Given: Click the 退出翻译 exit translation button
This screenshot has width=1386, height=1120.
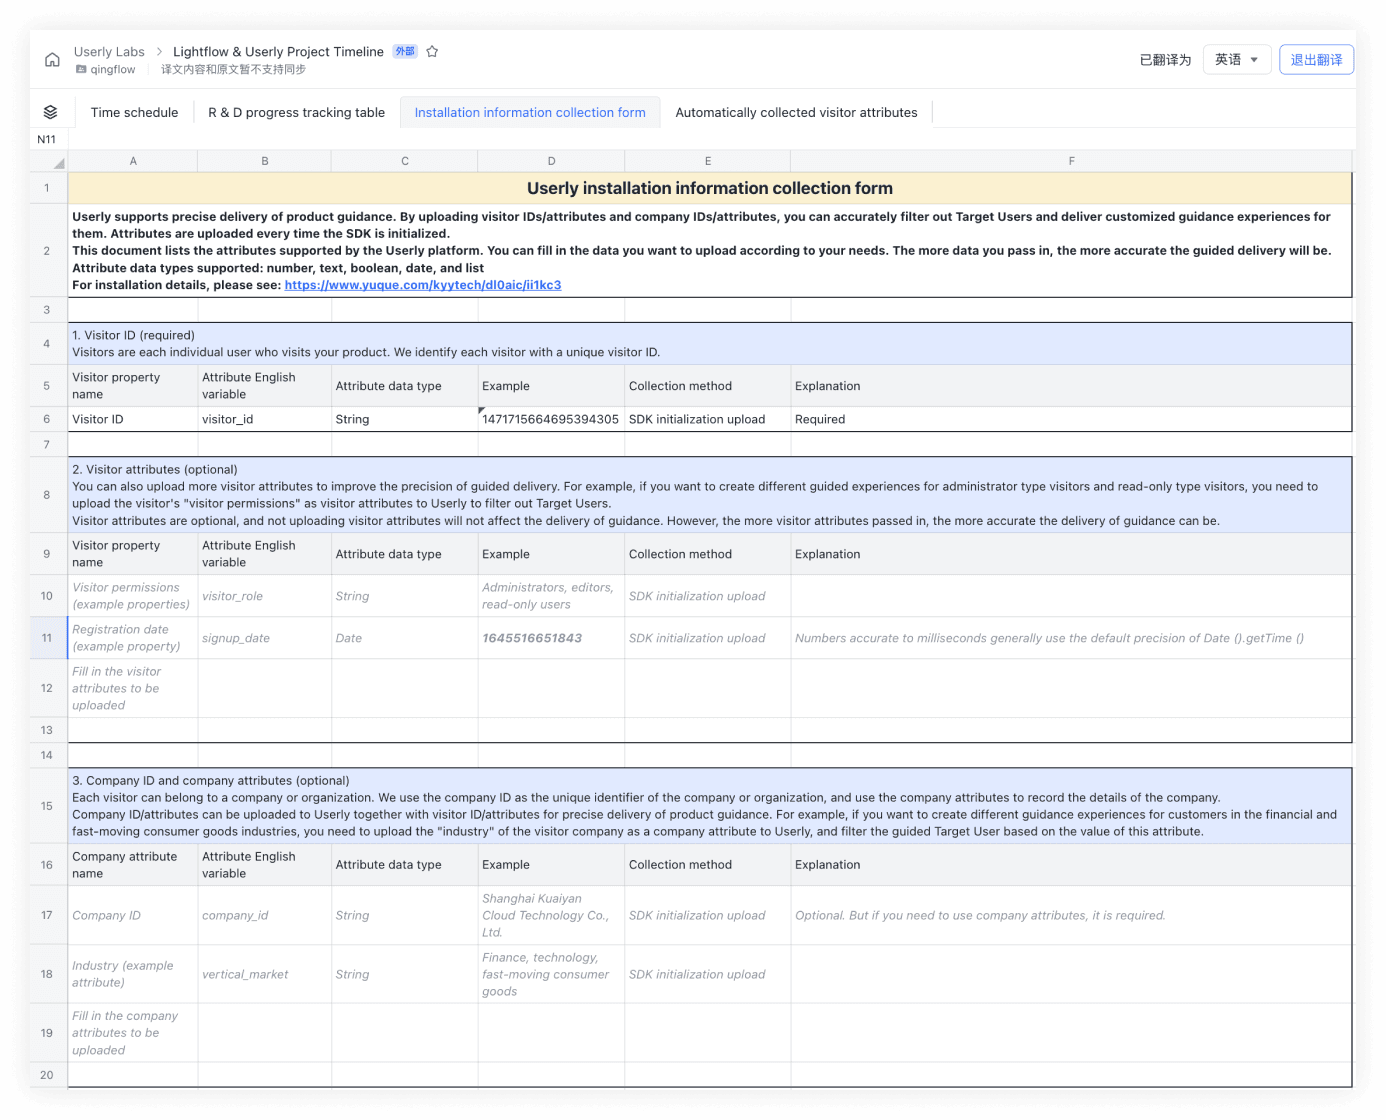Looking at the screenshot, I should coord(1316,60).
